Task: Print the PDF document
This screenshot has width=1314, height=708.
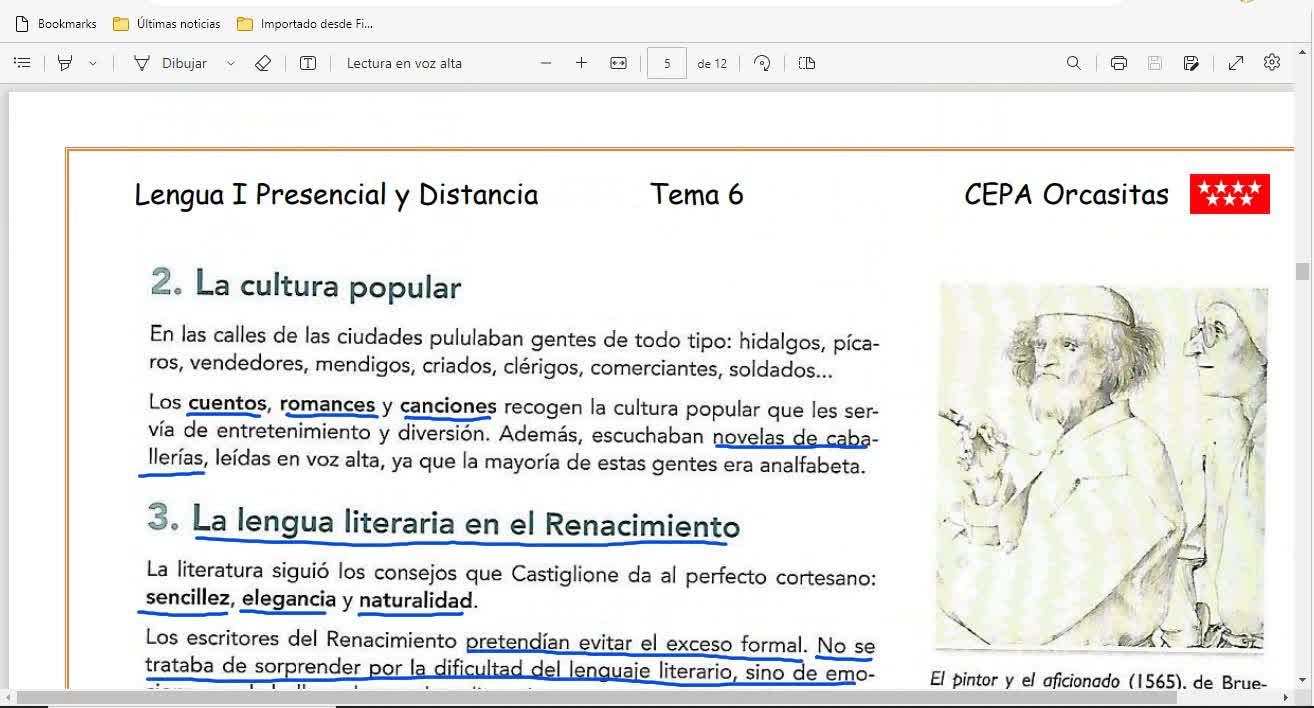Action: pyautogui.click(x=1118, y=63)
